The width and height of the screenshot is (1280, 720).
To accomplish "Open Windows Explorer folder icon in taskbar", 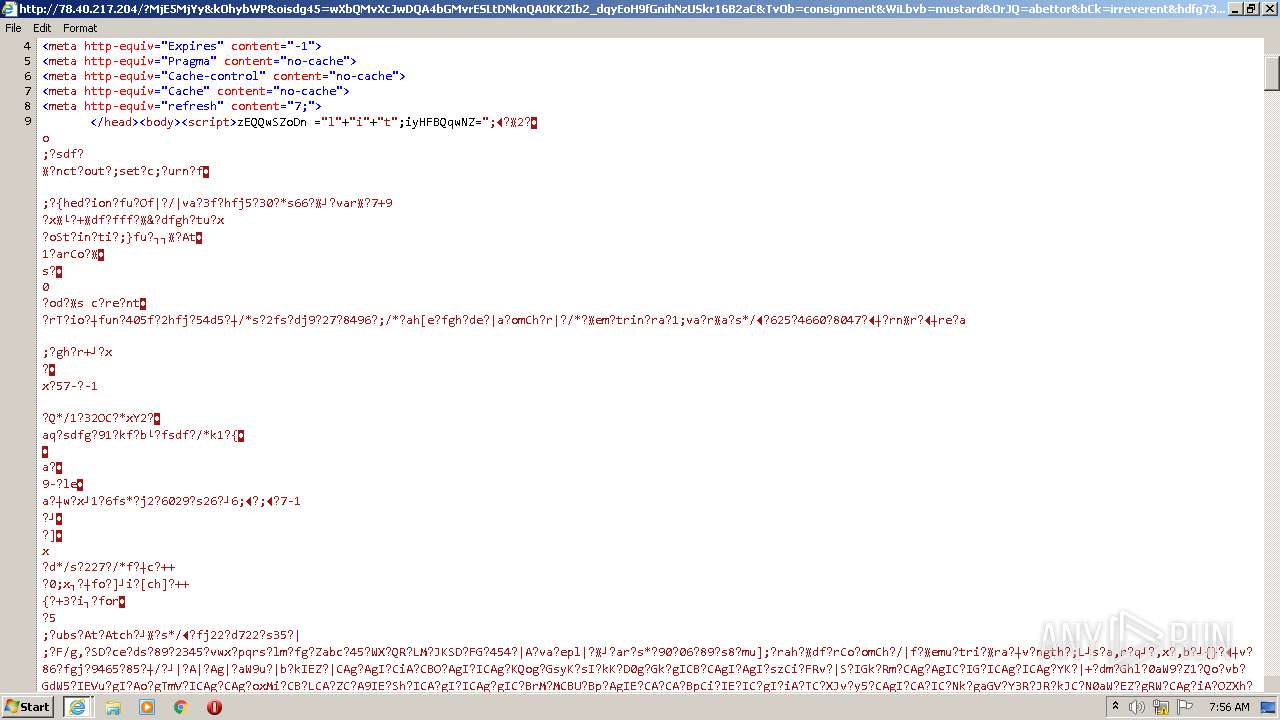I will click(x=113, y=707).
